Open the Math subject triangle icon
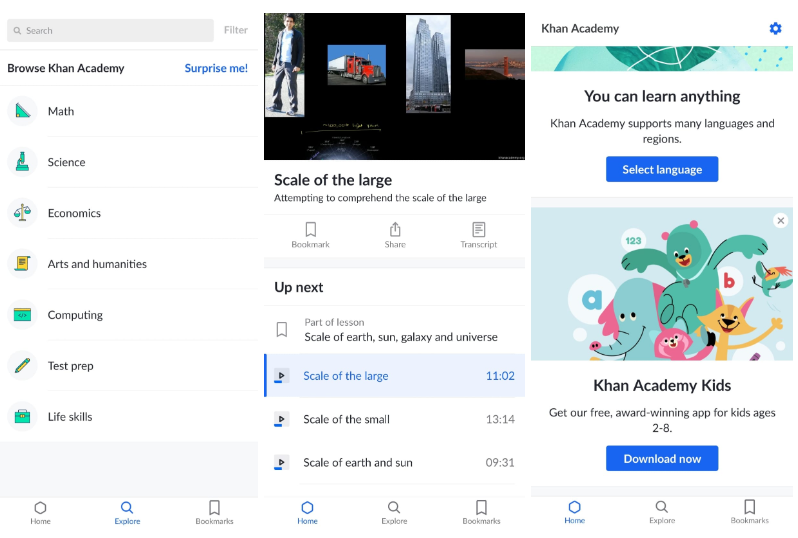This screenshot has height=538, width=798. 22,110
